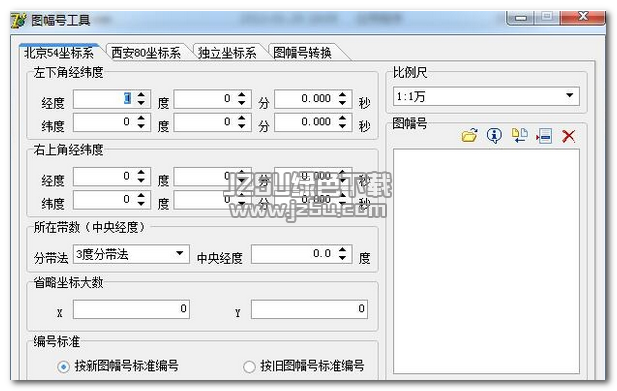Increase 左下角 经度 minutes with up arrow
Screen dimensions: 617x391
click(x=242, y=94)
